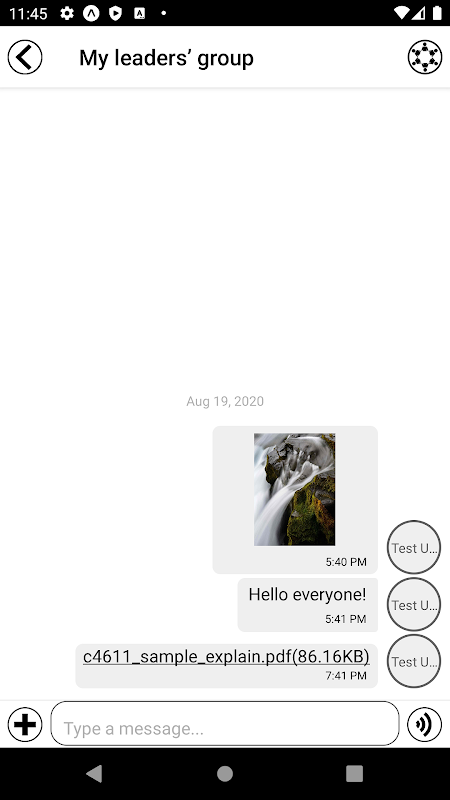450x800 pixels.
Task: Tap the Aug 19, 2020 date label
Action: coord(225,401)
